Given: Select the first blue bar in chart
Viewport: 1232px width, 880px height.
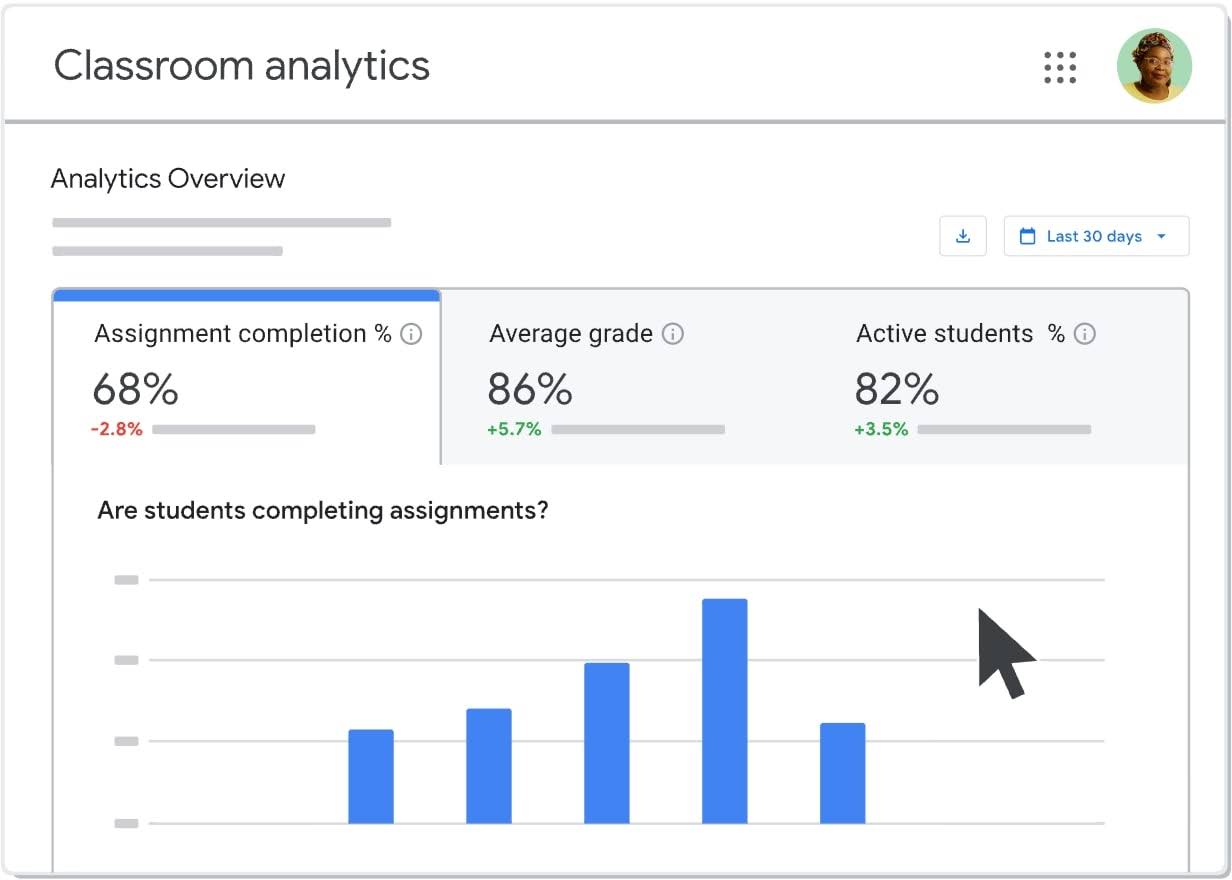Looking at the screenshot, I should click(371, 777).
